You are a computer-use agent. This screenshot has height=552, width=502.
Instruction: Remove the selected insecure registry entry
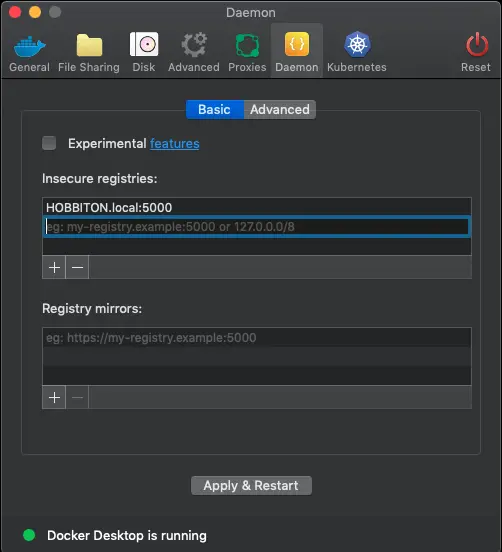click(x=77, y=268)
